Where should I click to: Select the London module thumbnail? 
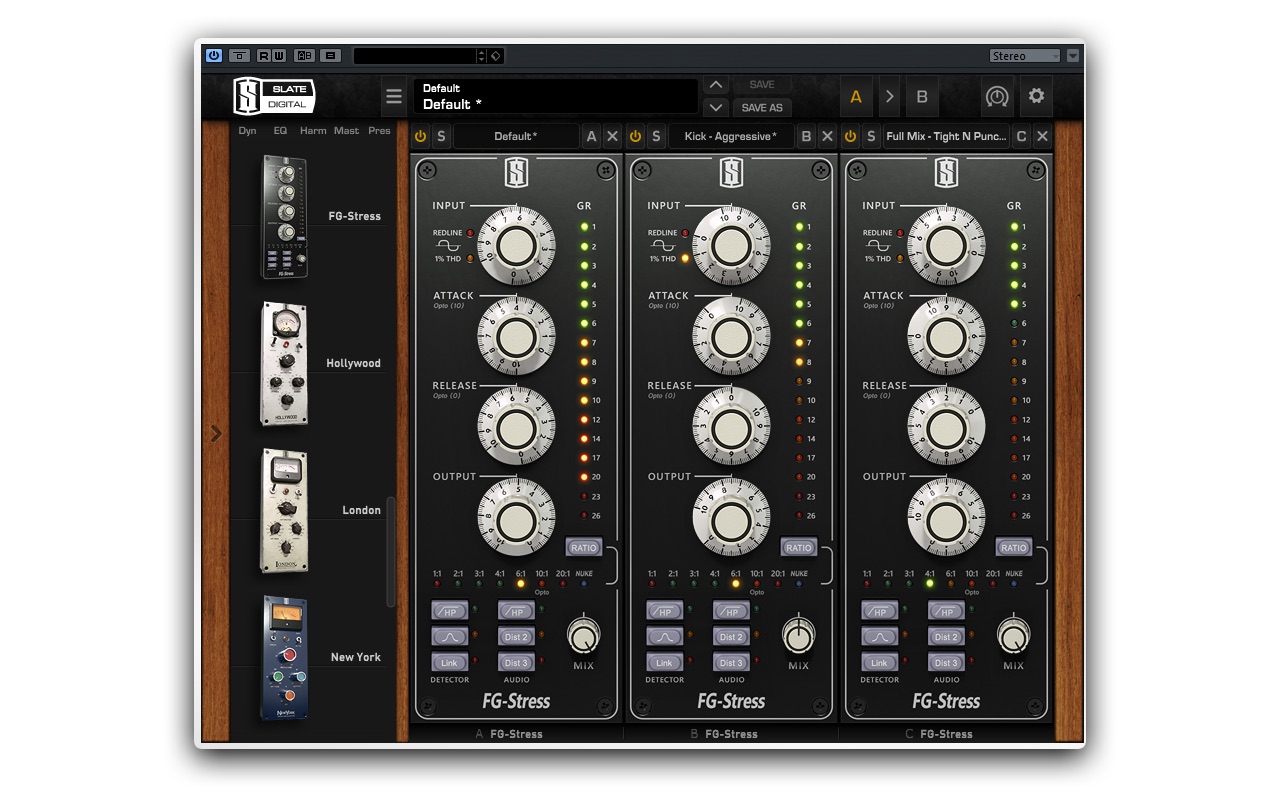285,510
